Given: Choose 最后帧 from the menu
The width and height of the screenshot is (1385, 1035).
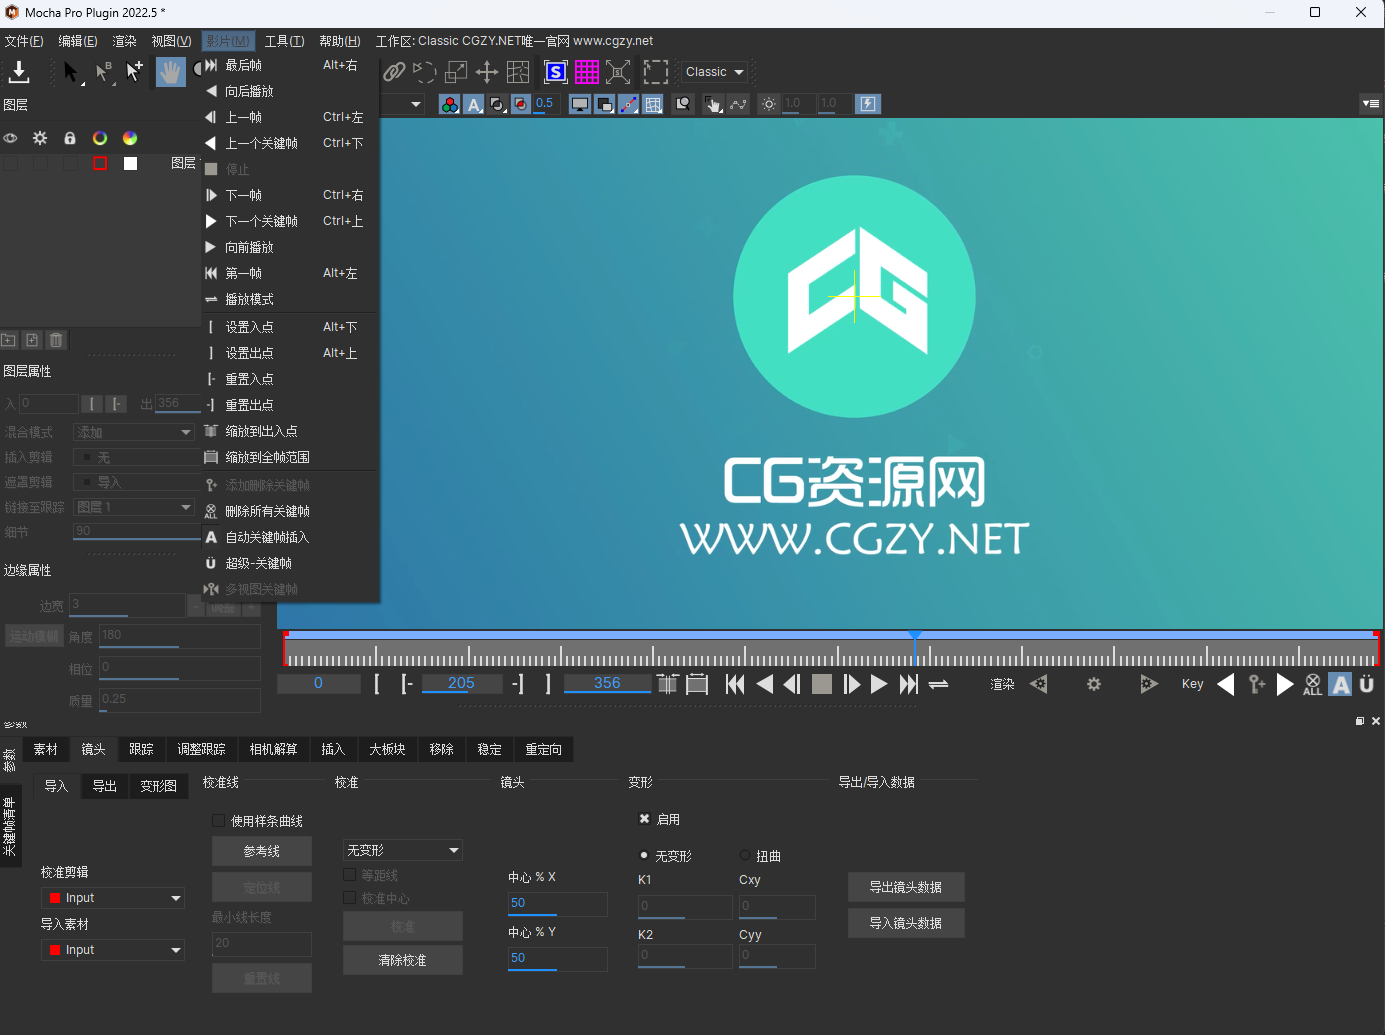Looking at the screenshot, I should click(x=290, y=65).
